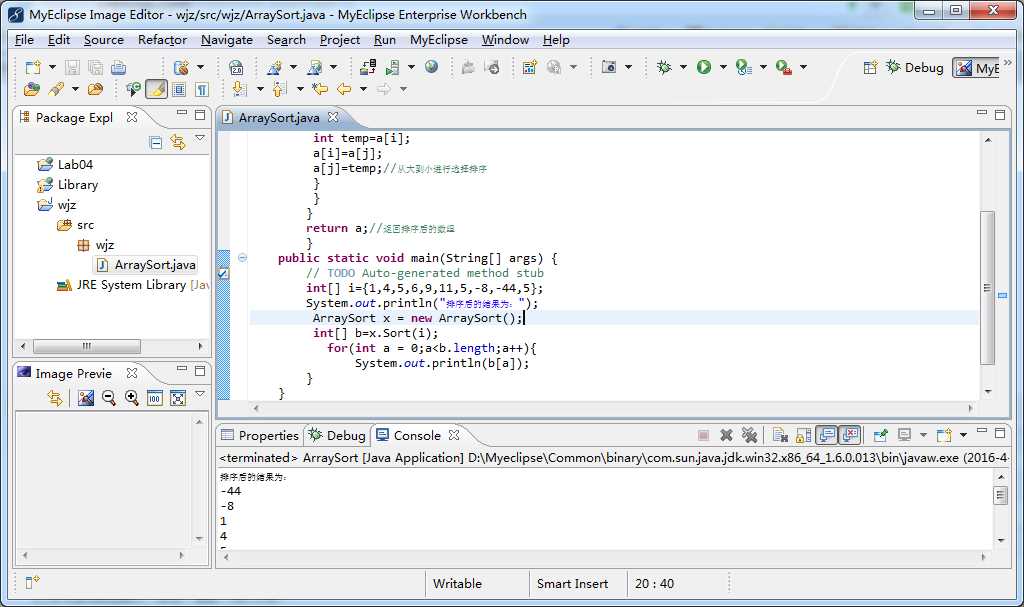Toggle Mark Occurrences highlighter button
The height and width of the screenshot is (607, 1024).
pos(156,89)
